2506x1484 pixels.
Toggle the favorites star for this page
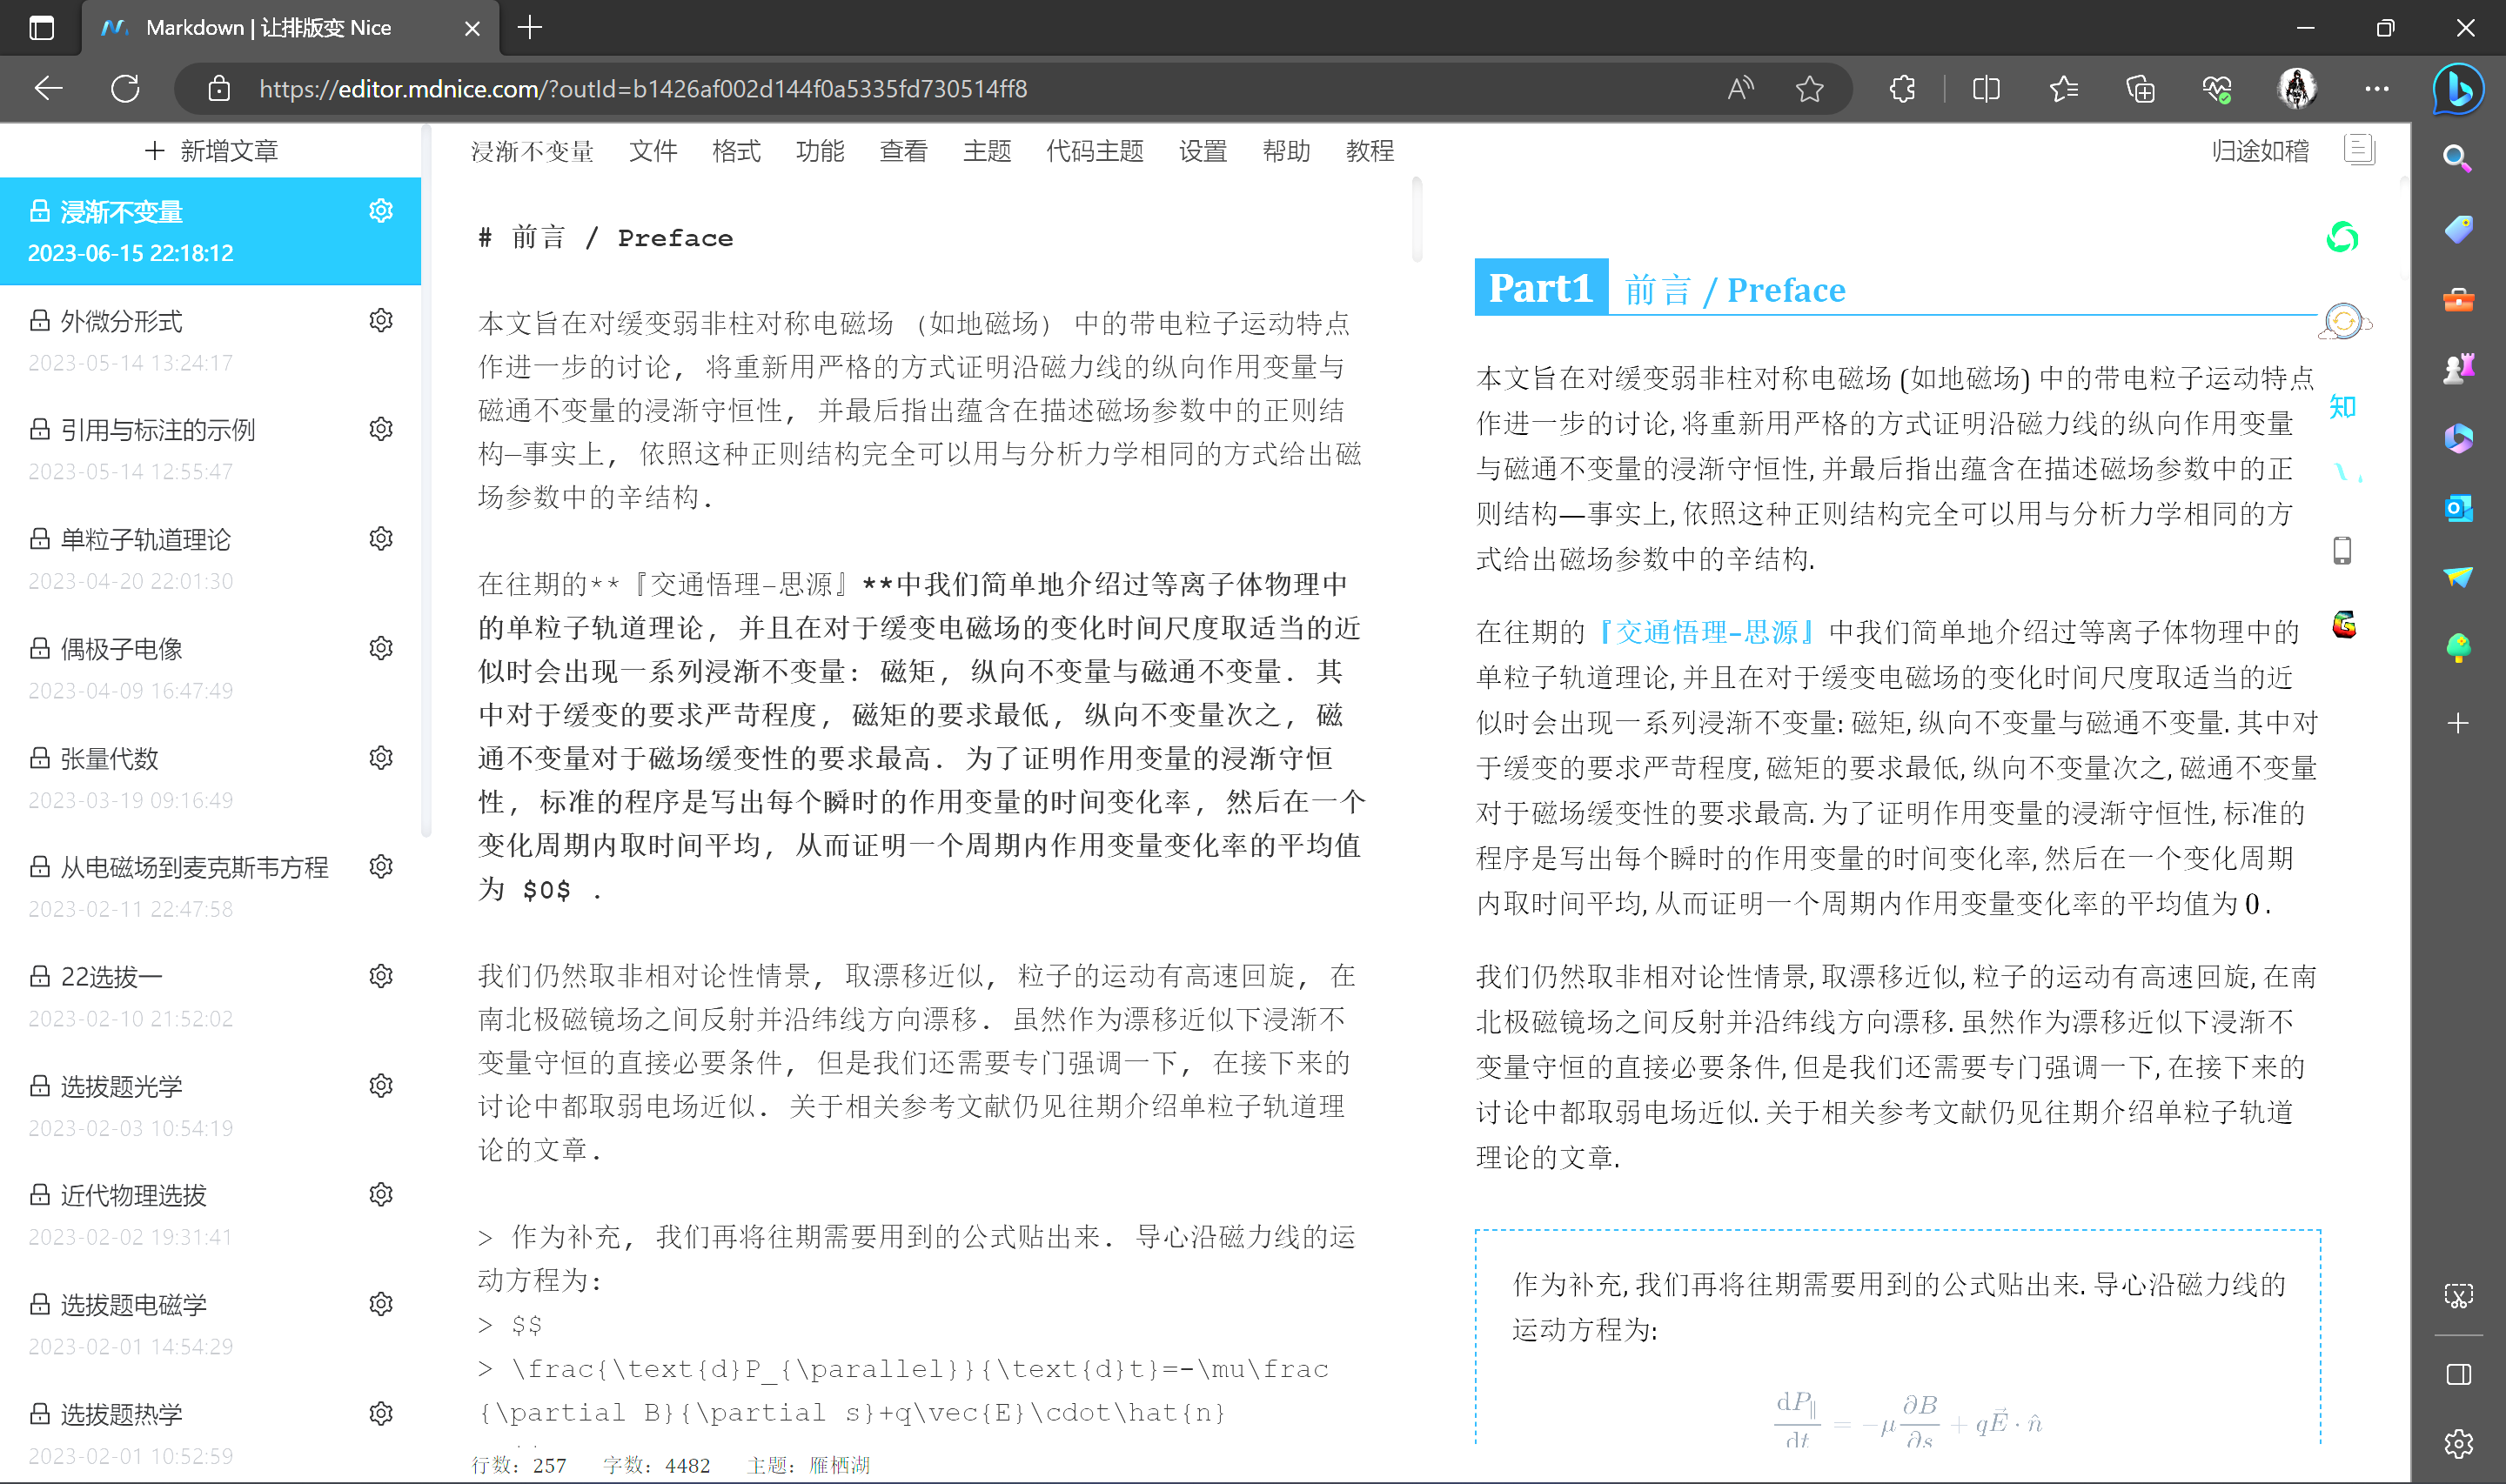pyautogui.click(x=1809, y=89)
